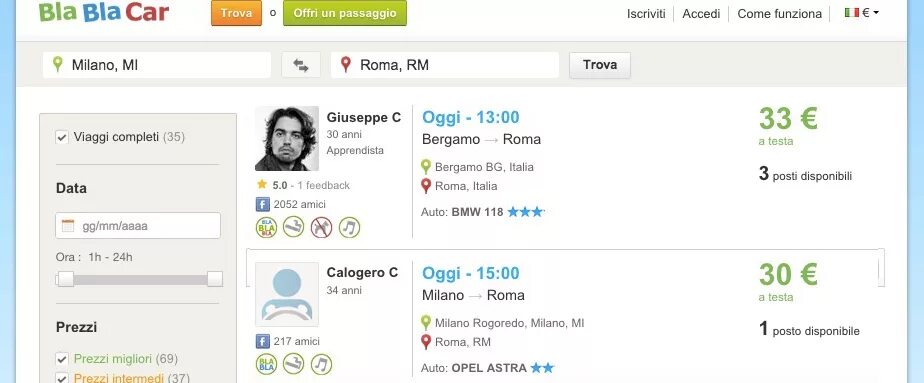Image resolution: width=924 pixels, height=383 pixels.
Task: Click the Milano, MI departure field
Action: (157, 65)
